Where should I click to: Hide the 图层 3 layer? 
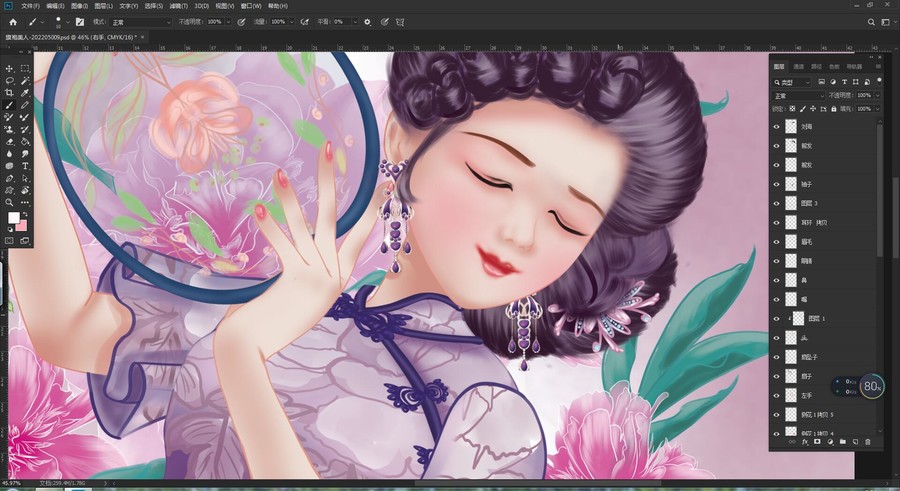(777, 203)
